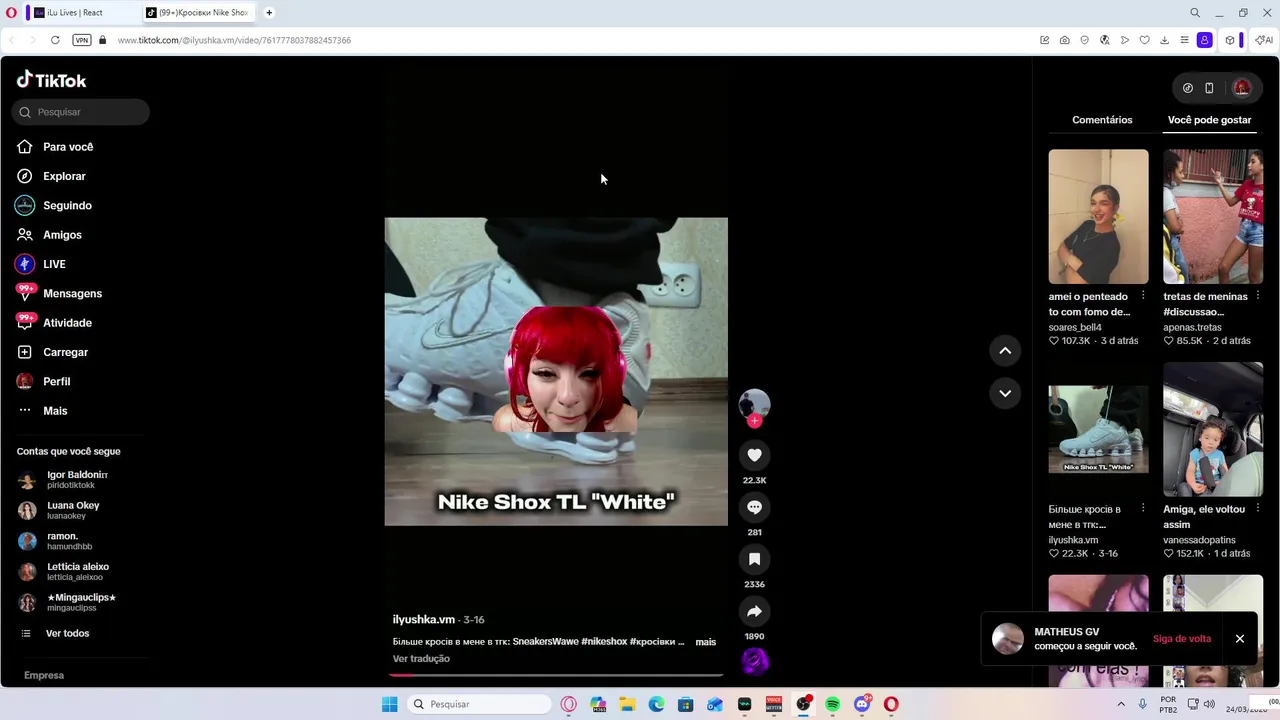Open the system volume speaker icon
Screen dimensions: 1280x720
pos(1209,704)
